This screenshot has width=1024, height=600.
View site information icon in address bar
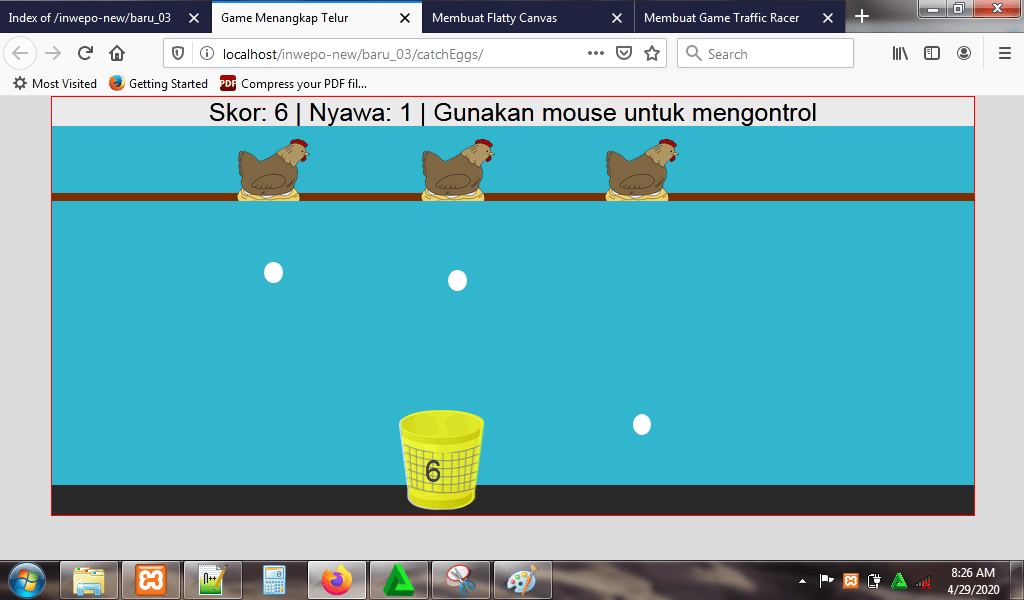(206, 54)
